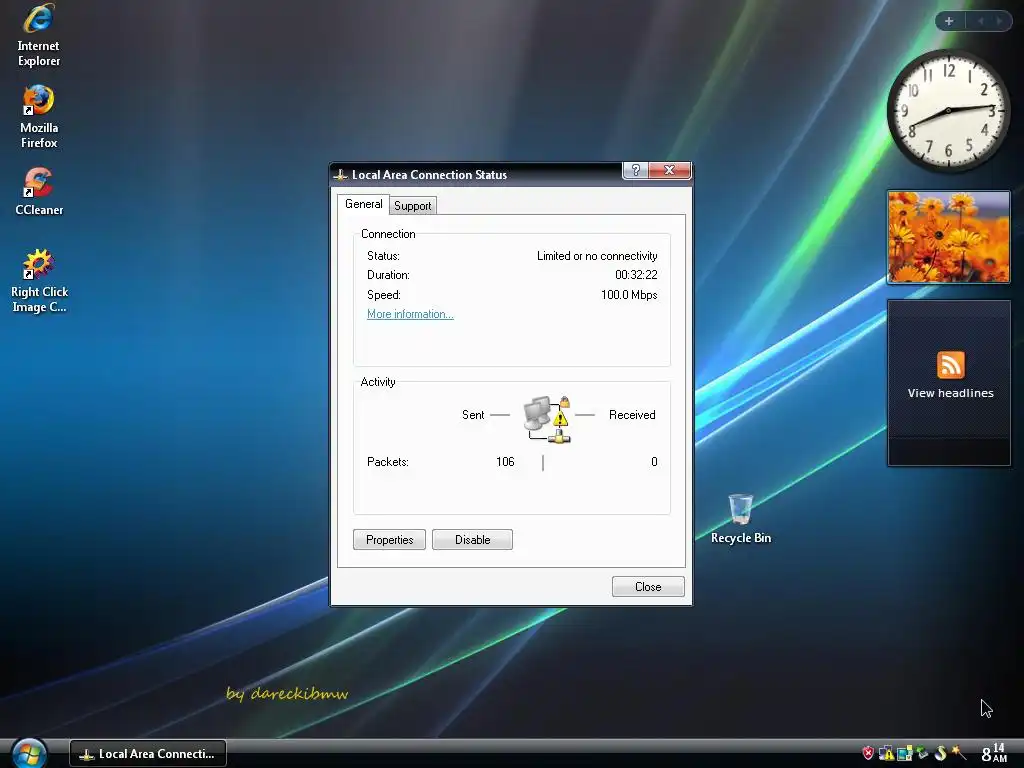Click the RSS feed icon in headlines gadget
1024x768 pixels.
tap(950, 364)
